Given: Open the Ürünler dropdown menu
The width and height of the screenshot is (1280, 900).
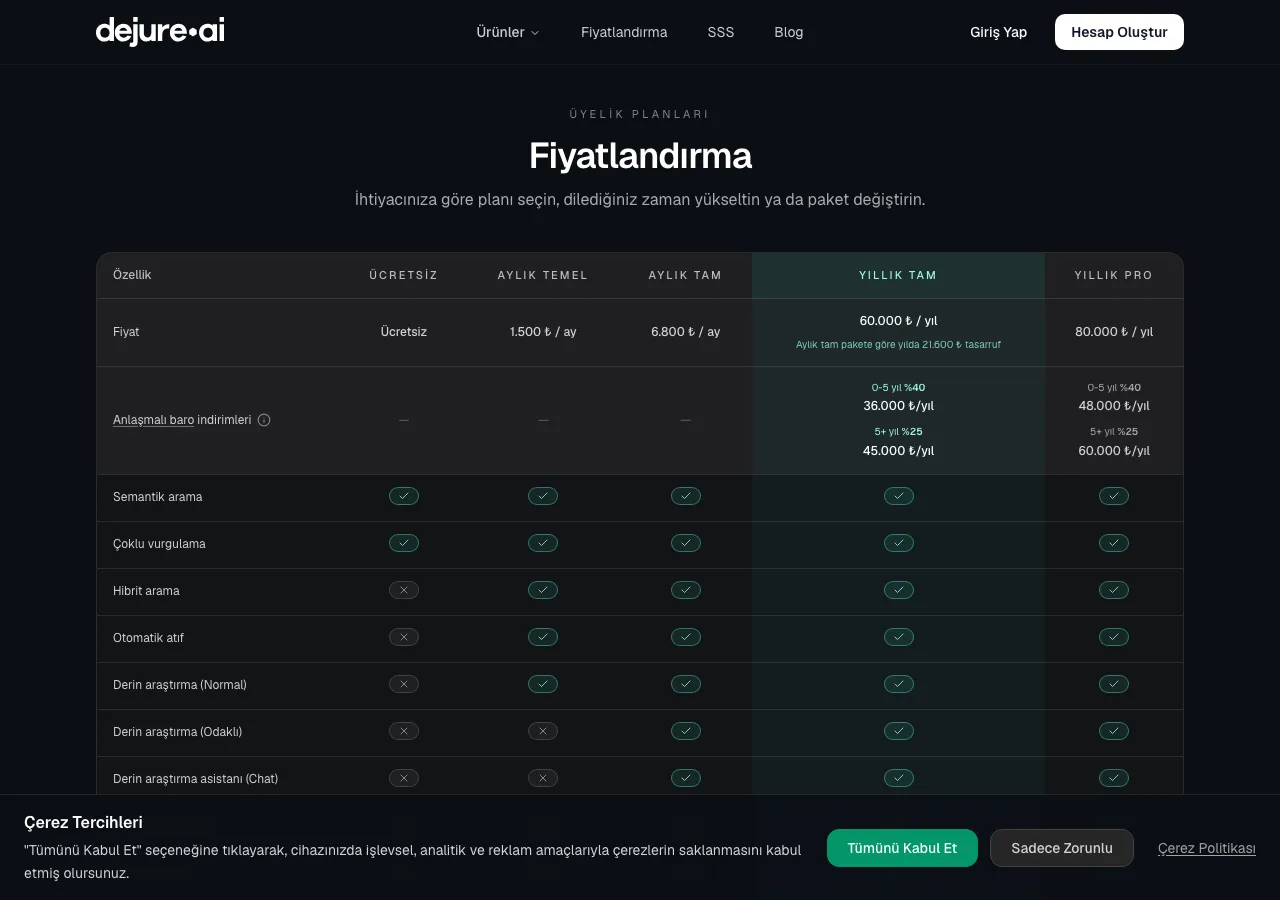Looking at the screenshot, I should click(x=508, y=32).
